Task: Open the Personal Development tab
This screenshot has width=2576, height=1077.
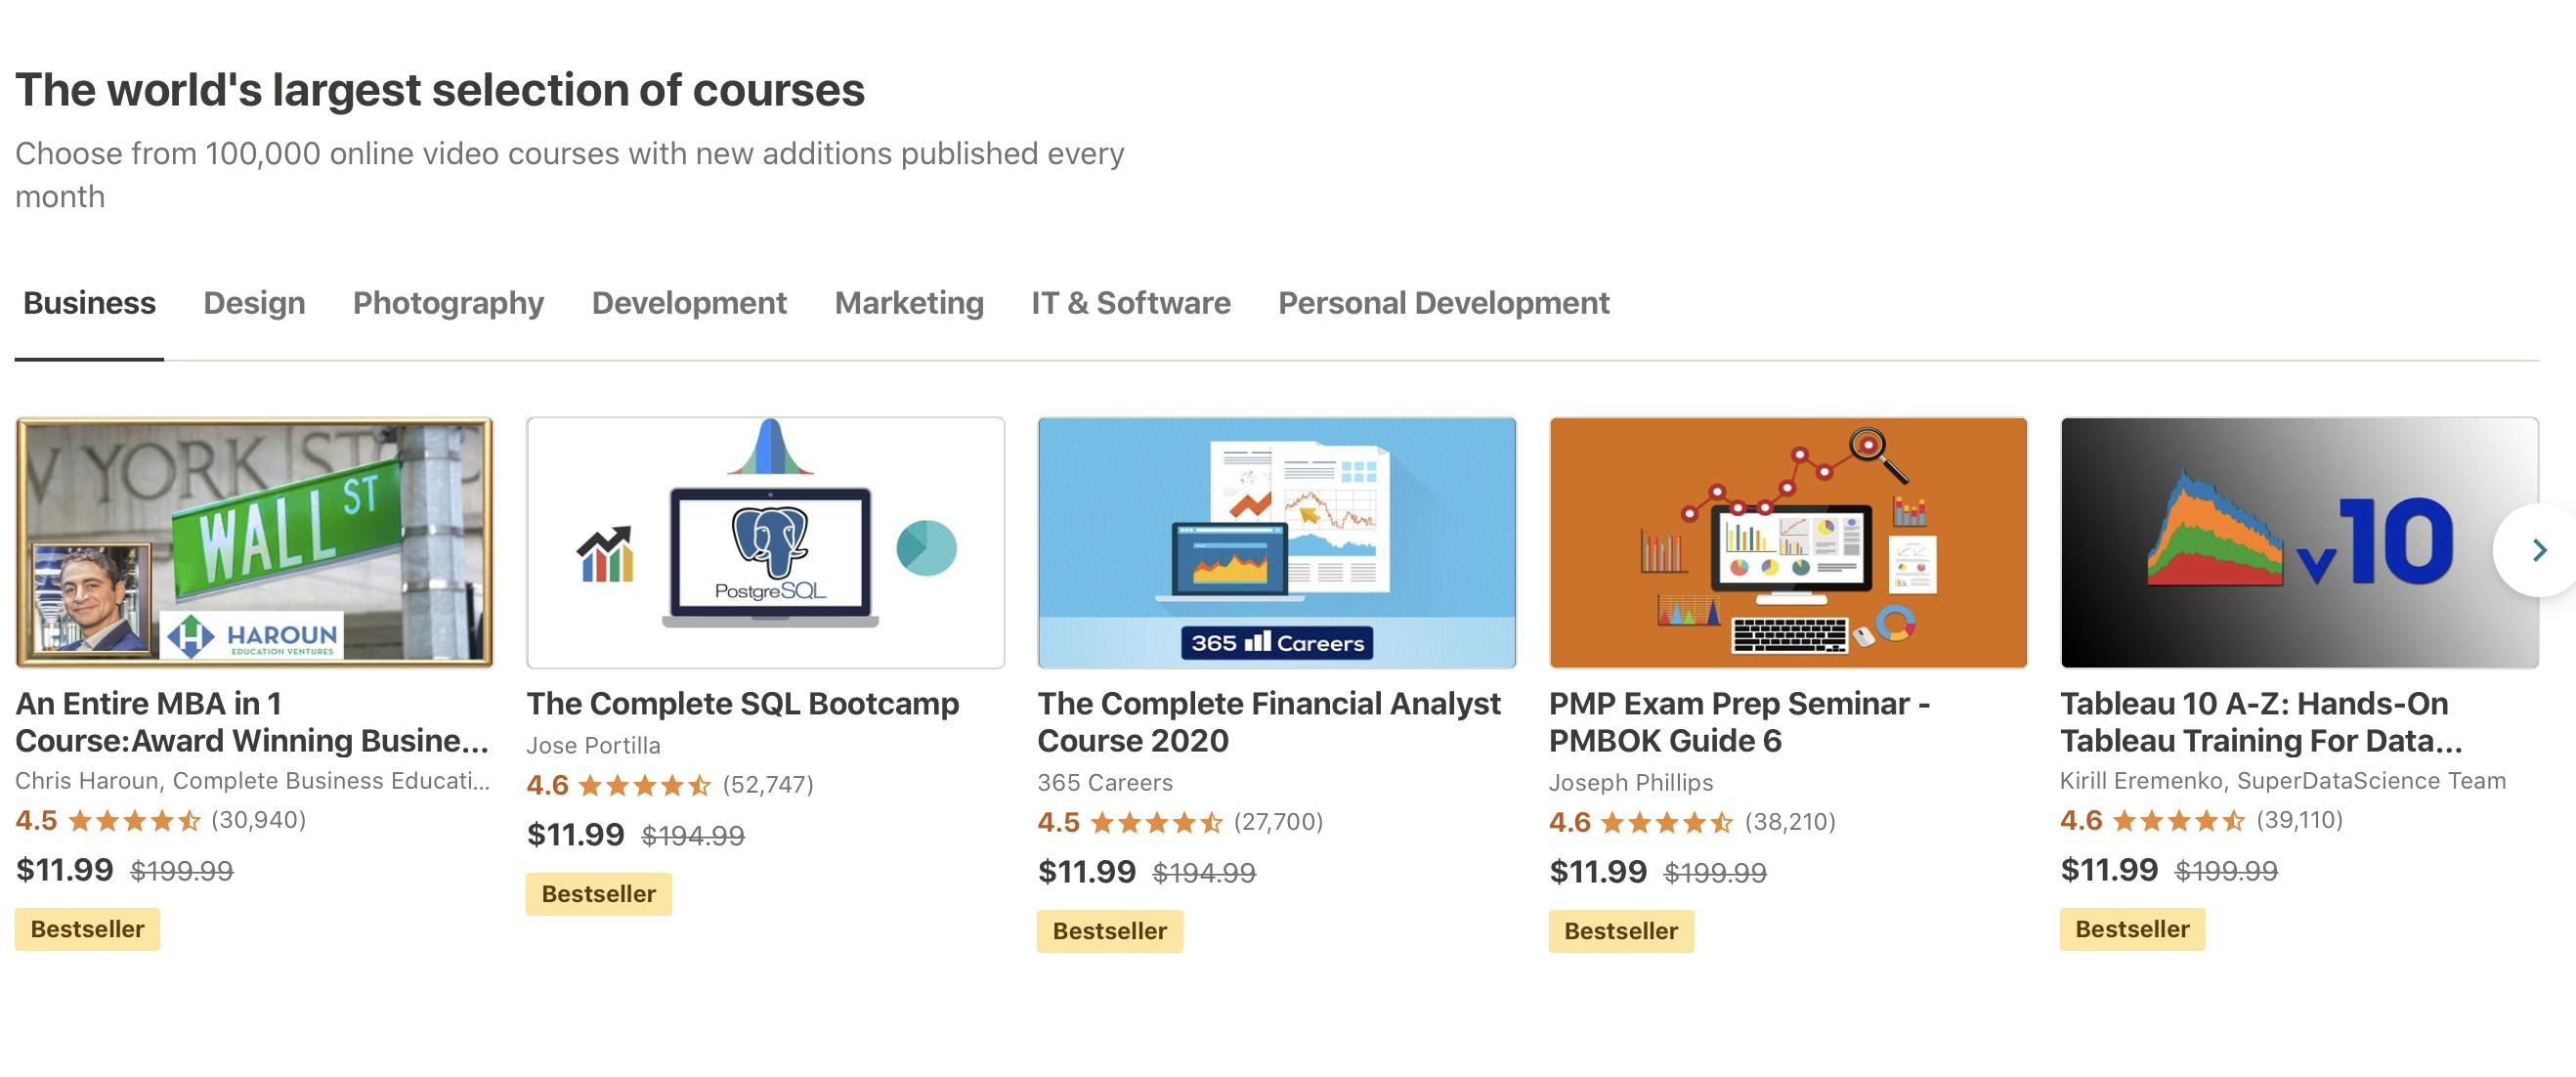Action: [1443, 303]
